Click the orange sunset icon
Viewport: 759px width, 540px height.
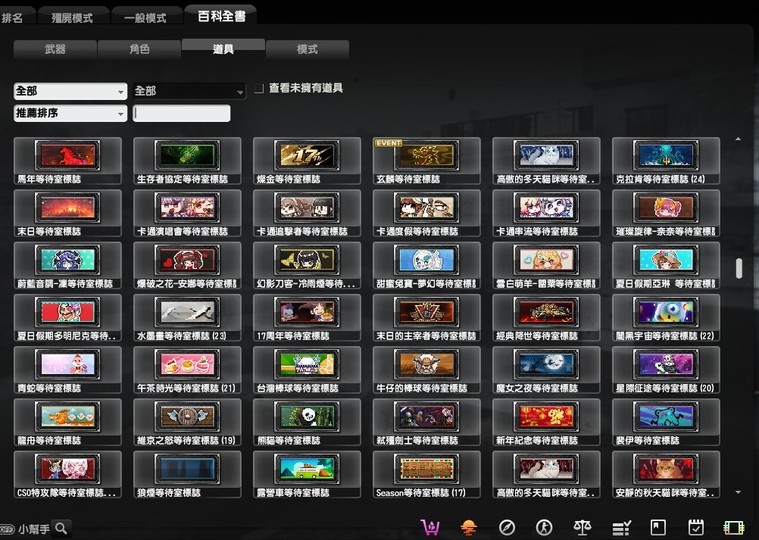pos(468,527)
